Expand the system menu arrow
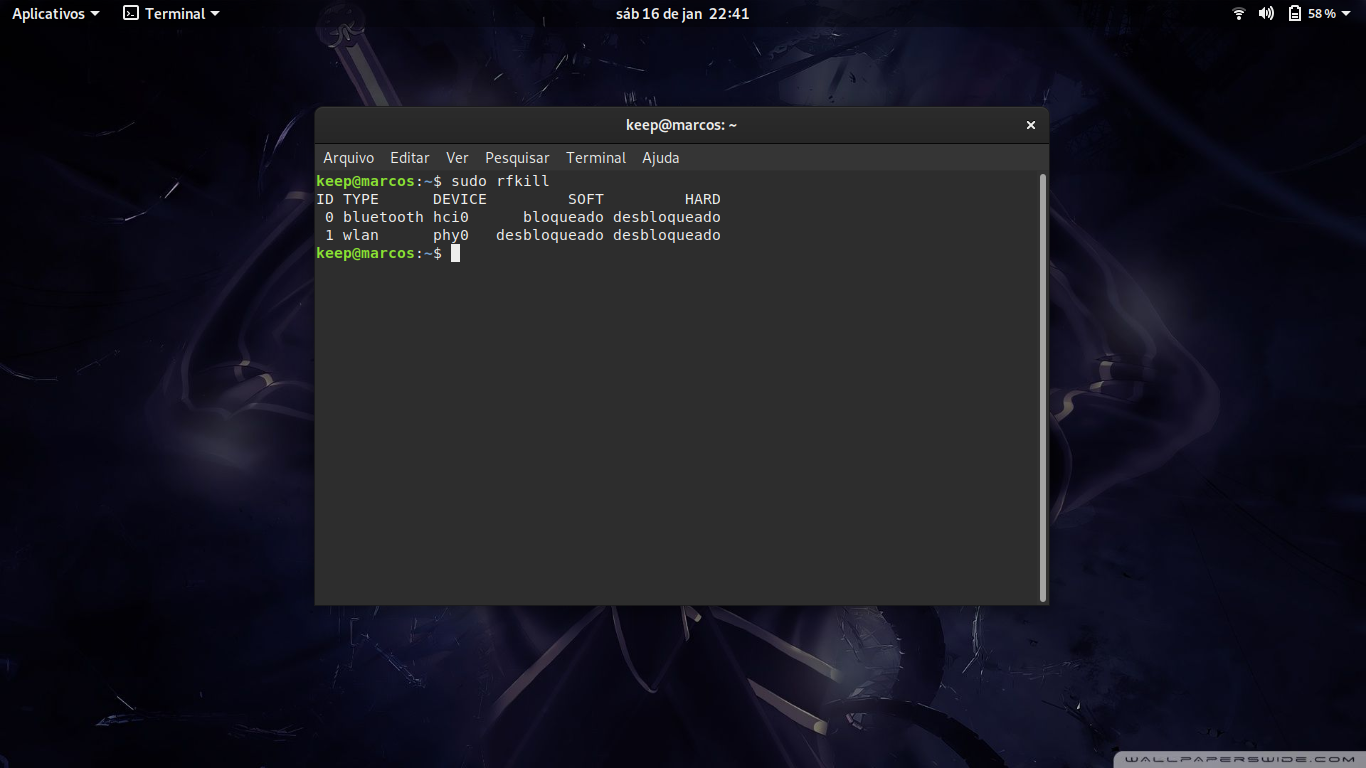Image resolution: width=1366 pixels, height=768 pixels. click(1346, 14)
